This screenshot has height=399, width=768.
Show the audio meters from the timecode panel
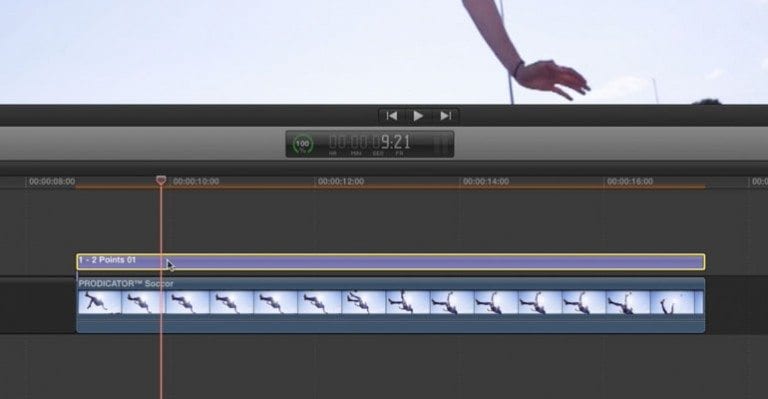(x=443, y=144)
